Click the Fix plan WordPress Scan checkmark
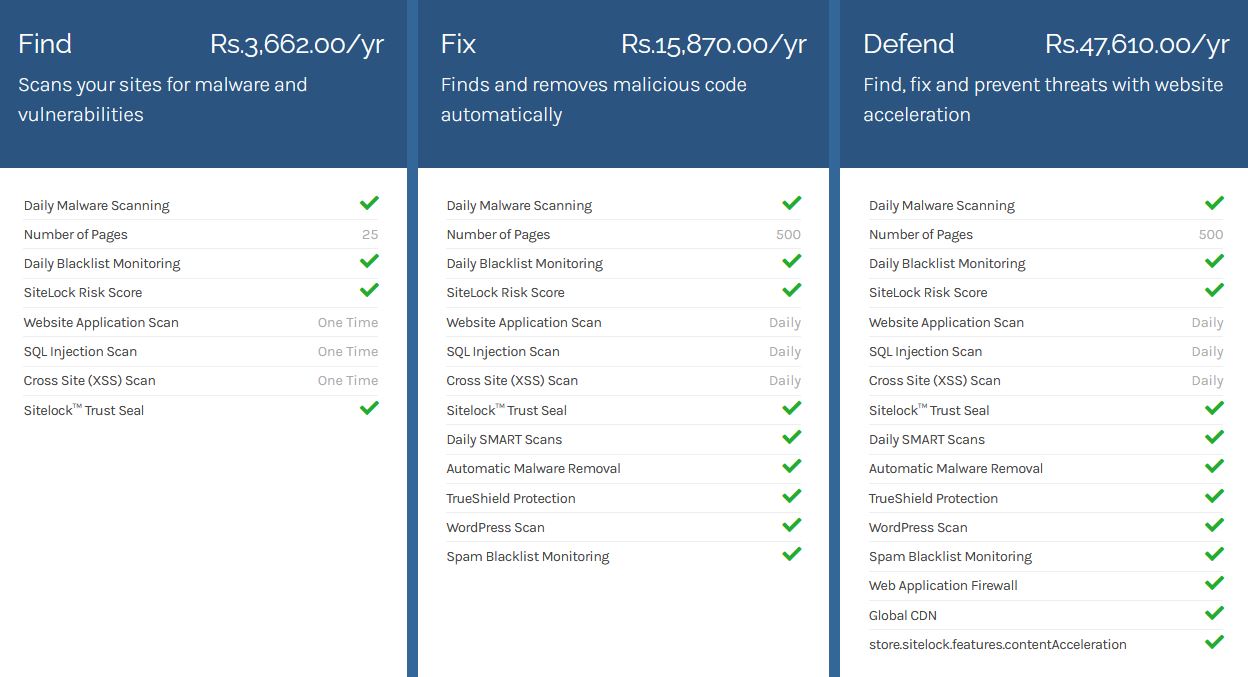1248x677 pixels. [x=791, y=525]
